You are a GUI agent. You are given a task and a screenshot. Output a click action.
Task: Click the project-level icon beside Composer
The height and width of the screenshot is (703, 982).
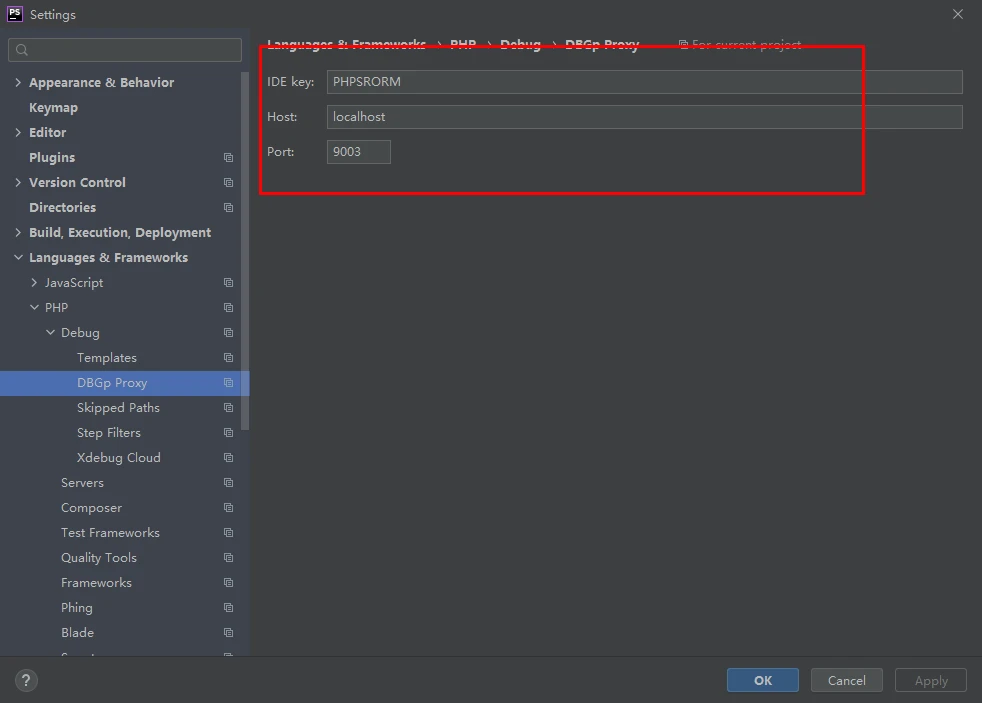tap(228, 508)
